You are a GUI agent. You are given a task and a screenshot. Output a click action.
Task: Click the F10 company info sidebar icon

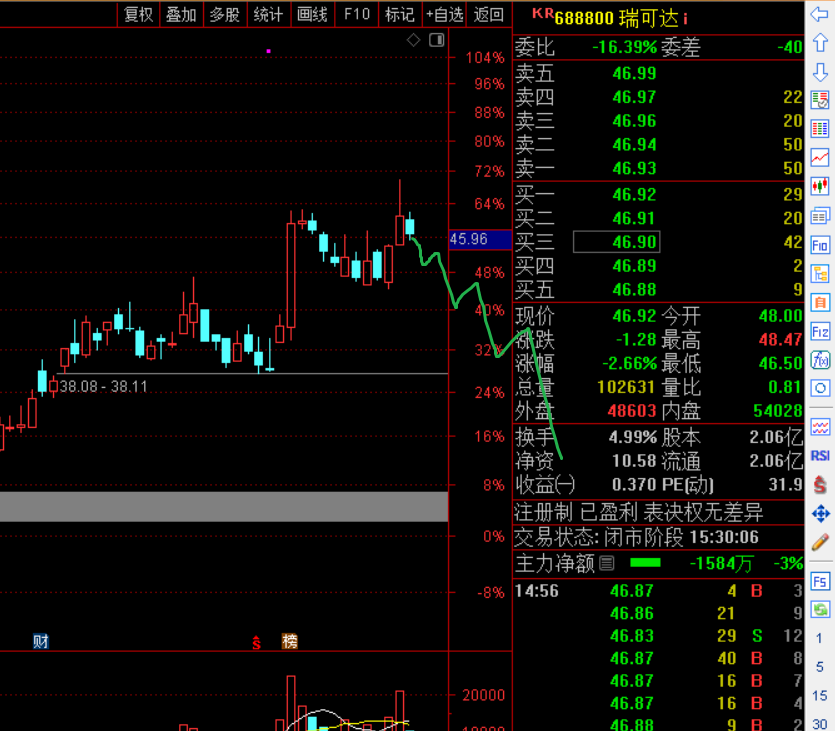pyautogui.click(x=820, y=245)
